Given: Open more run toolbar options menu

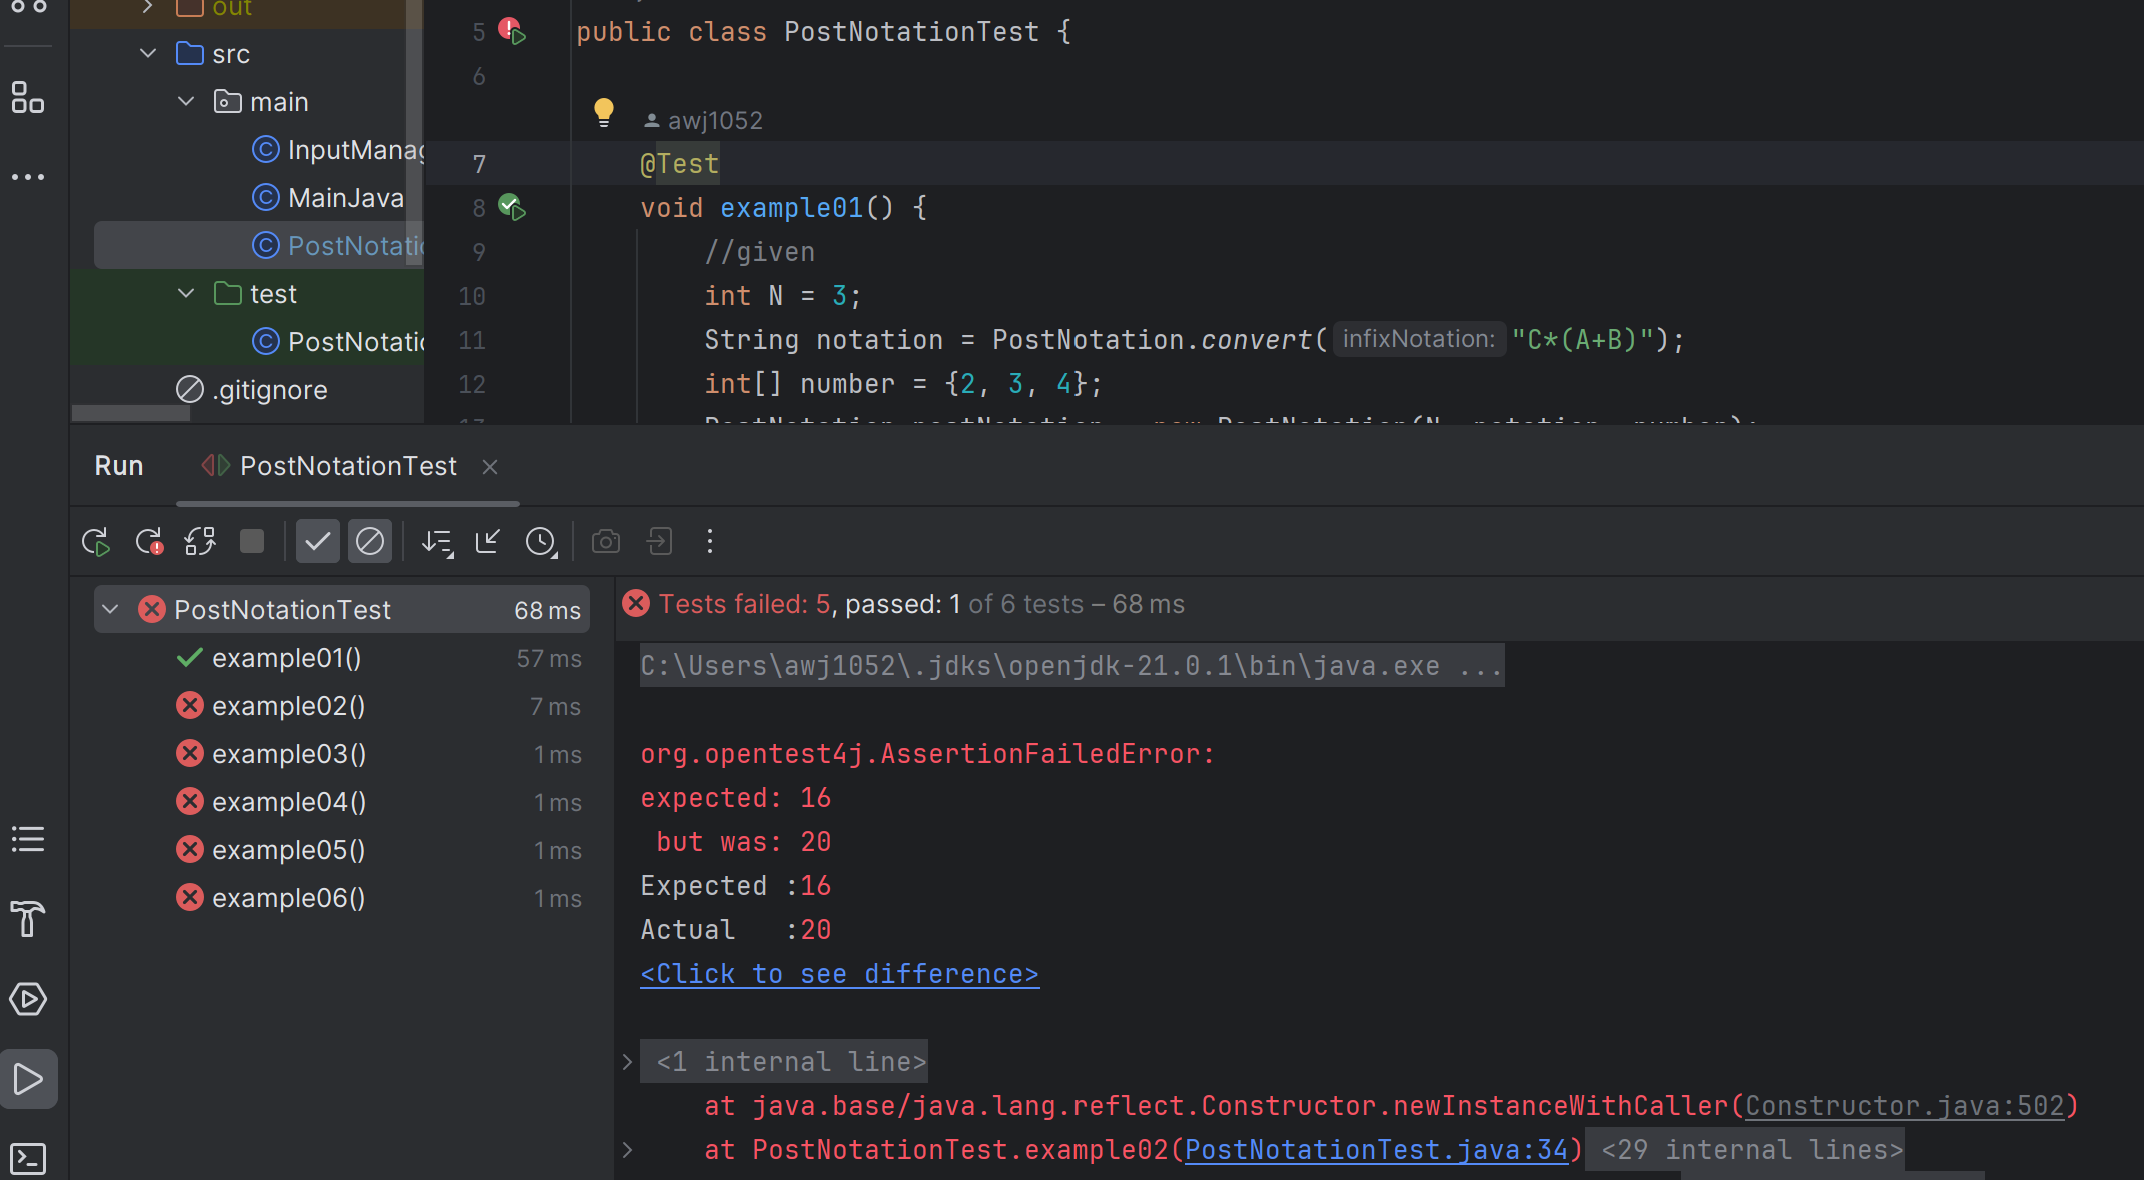Looking at the screenshot, I should coord(710,542).
